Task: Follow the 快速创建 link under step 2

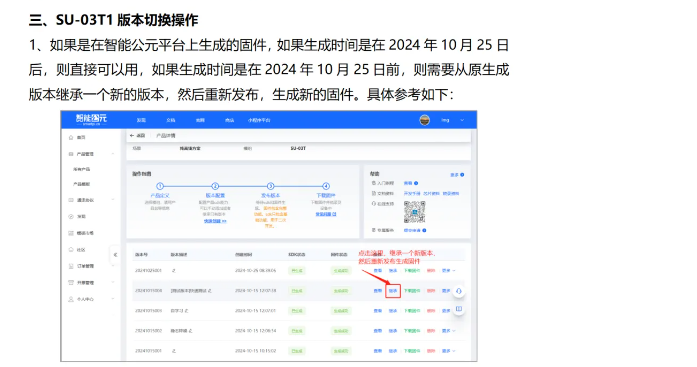Action: coord(215,221)
